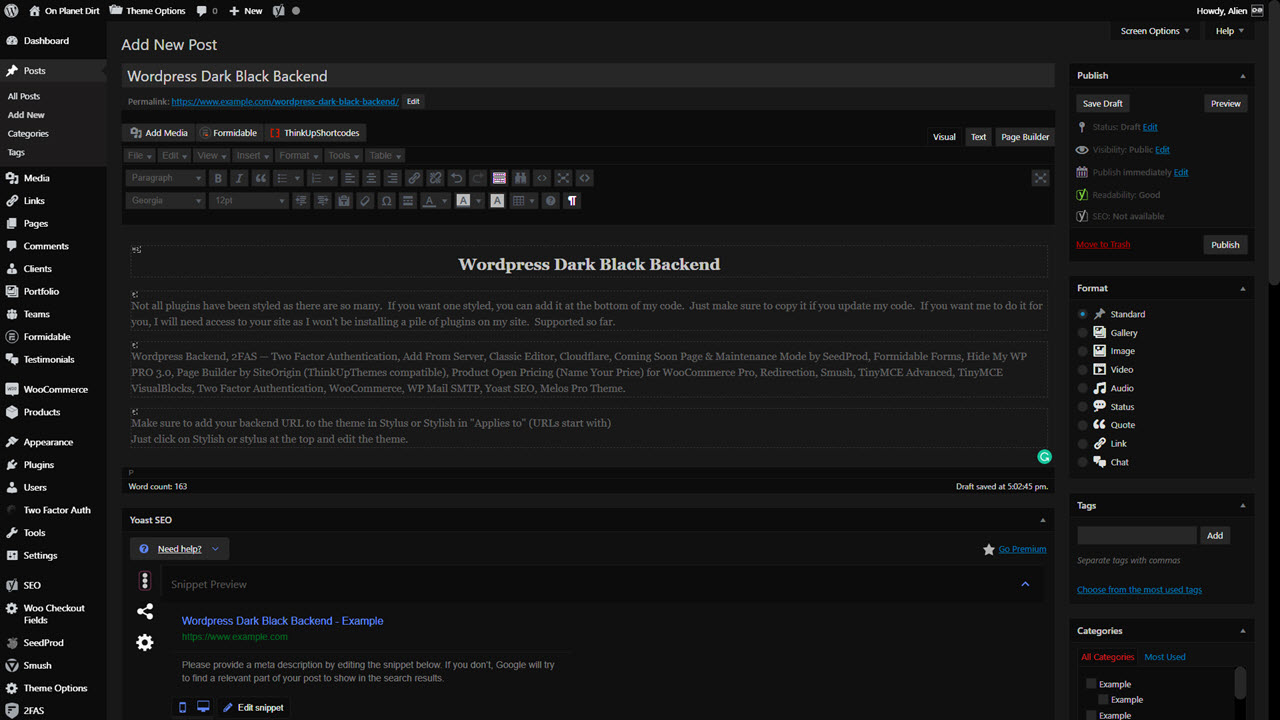The height and width of the screenshot is (720, 1280).
Task: Expand the Help tab dropdown
Action: pyautogui.click(x=1229, y=31)
